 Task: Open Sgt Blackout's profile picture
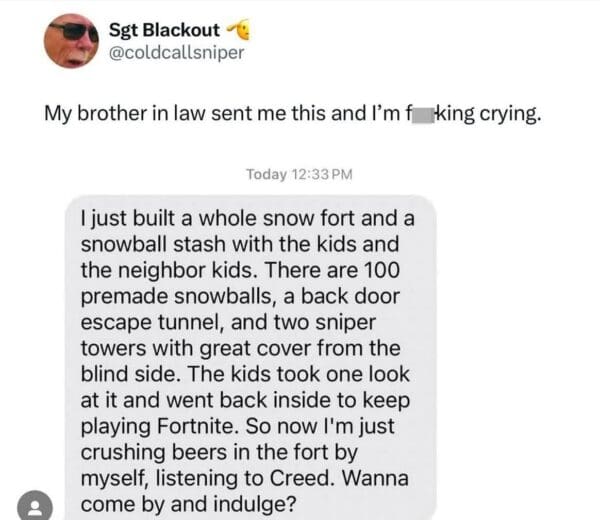click(x=71, y=41)
